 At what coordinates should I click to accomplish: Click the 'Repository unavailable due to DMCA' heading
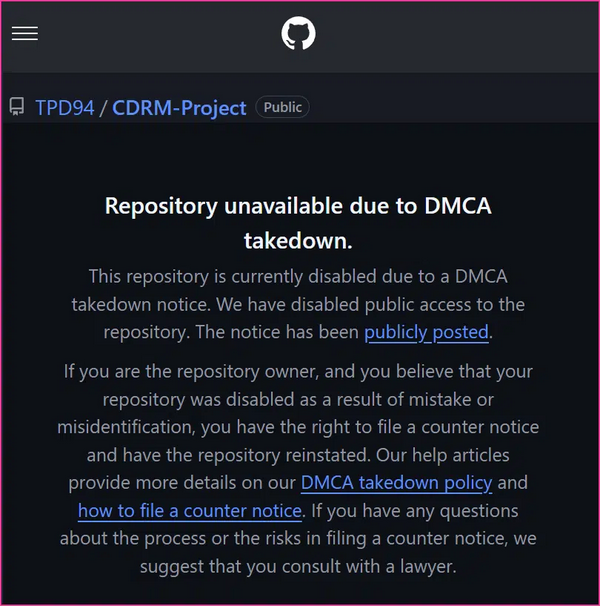298,207
